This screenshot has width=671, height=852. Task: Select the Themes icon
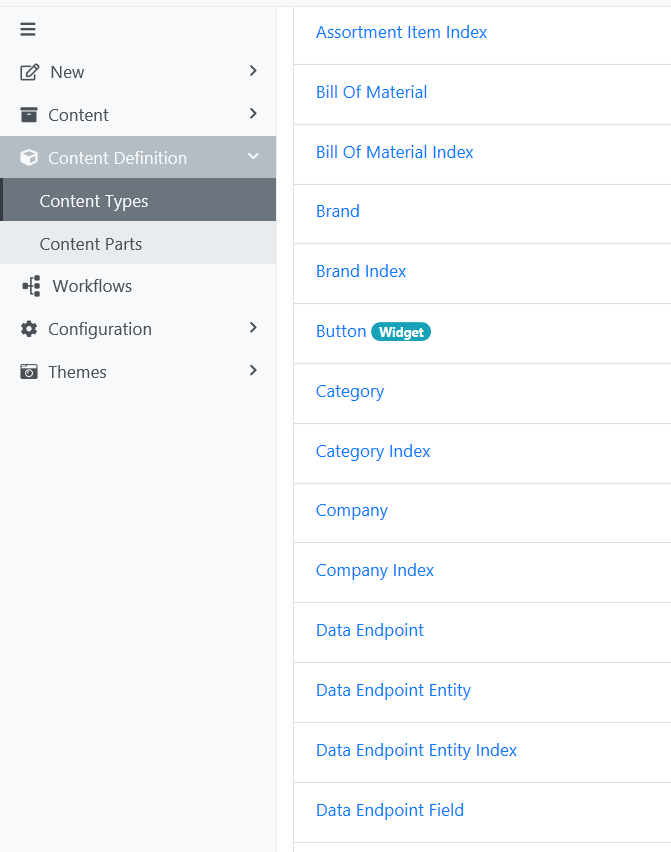(x=27, y=371)
